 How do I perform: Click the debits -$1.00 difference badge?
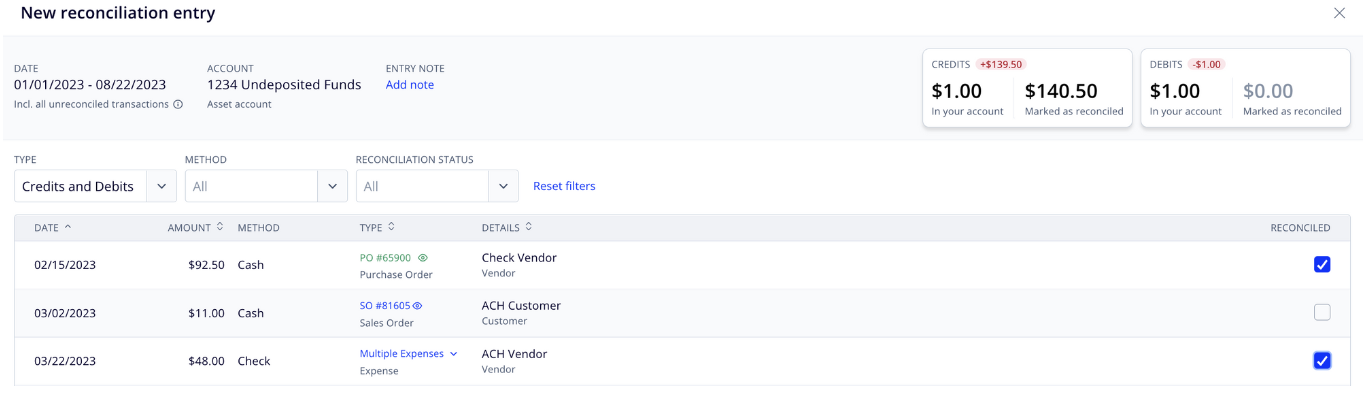tap(1206, 64)
